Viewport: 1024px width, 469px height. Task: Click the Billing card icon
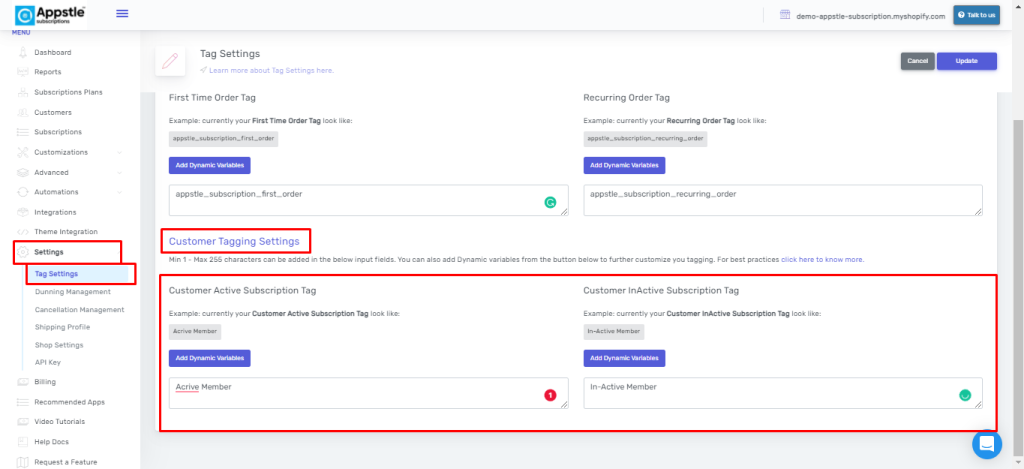click(23, 381)
